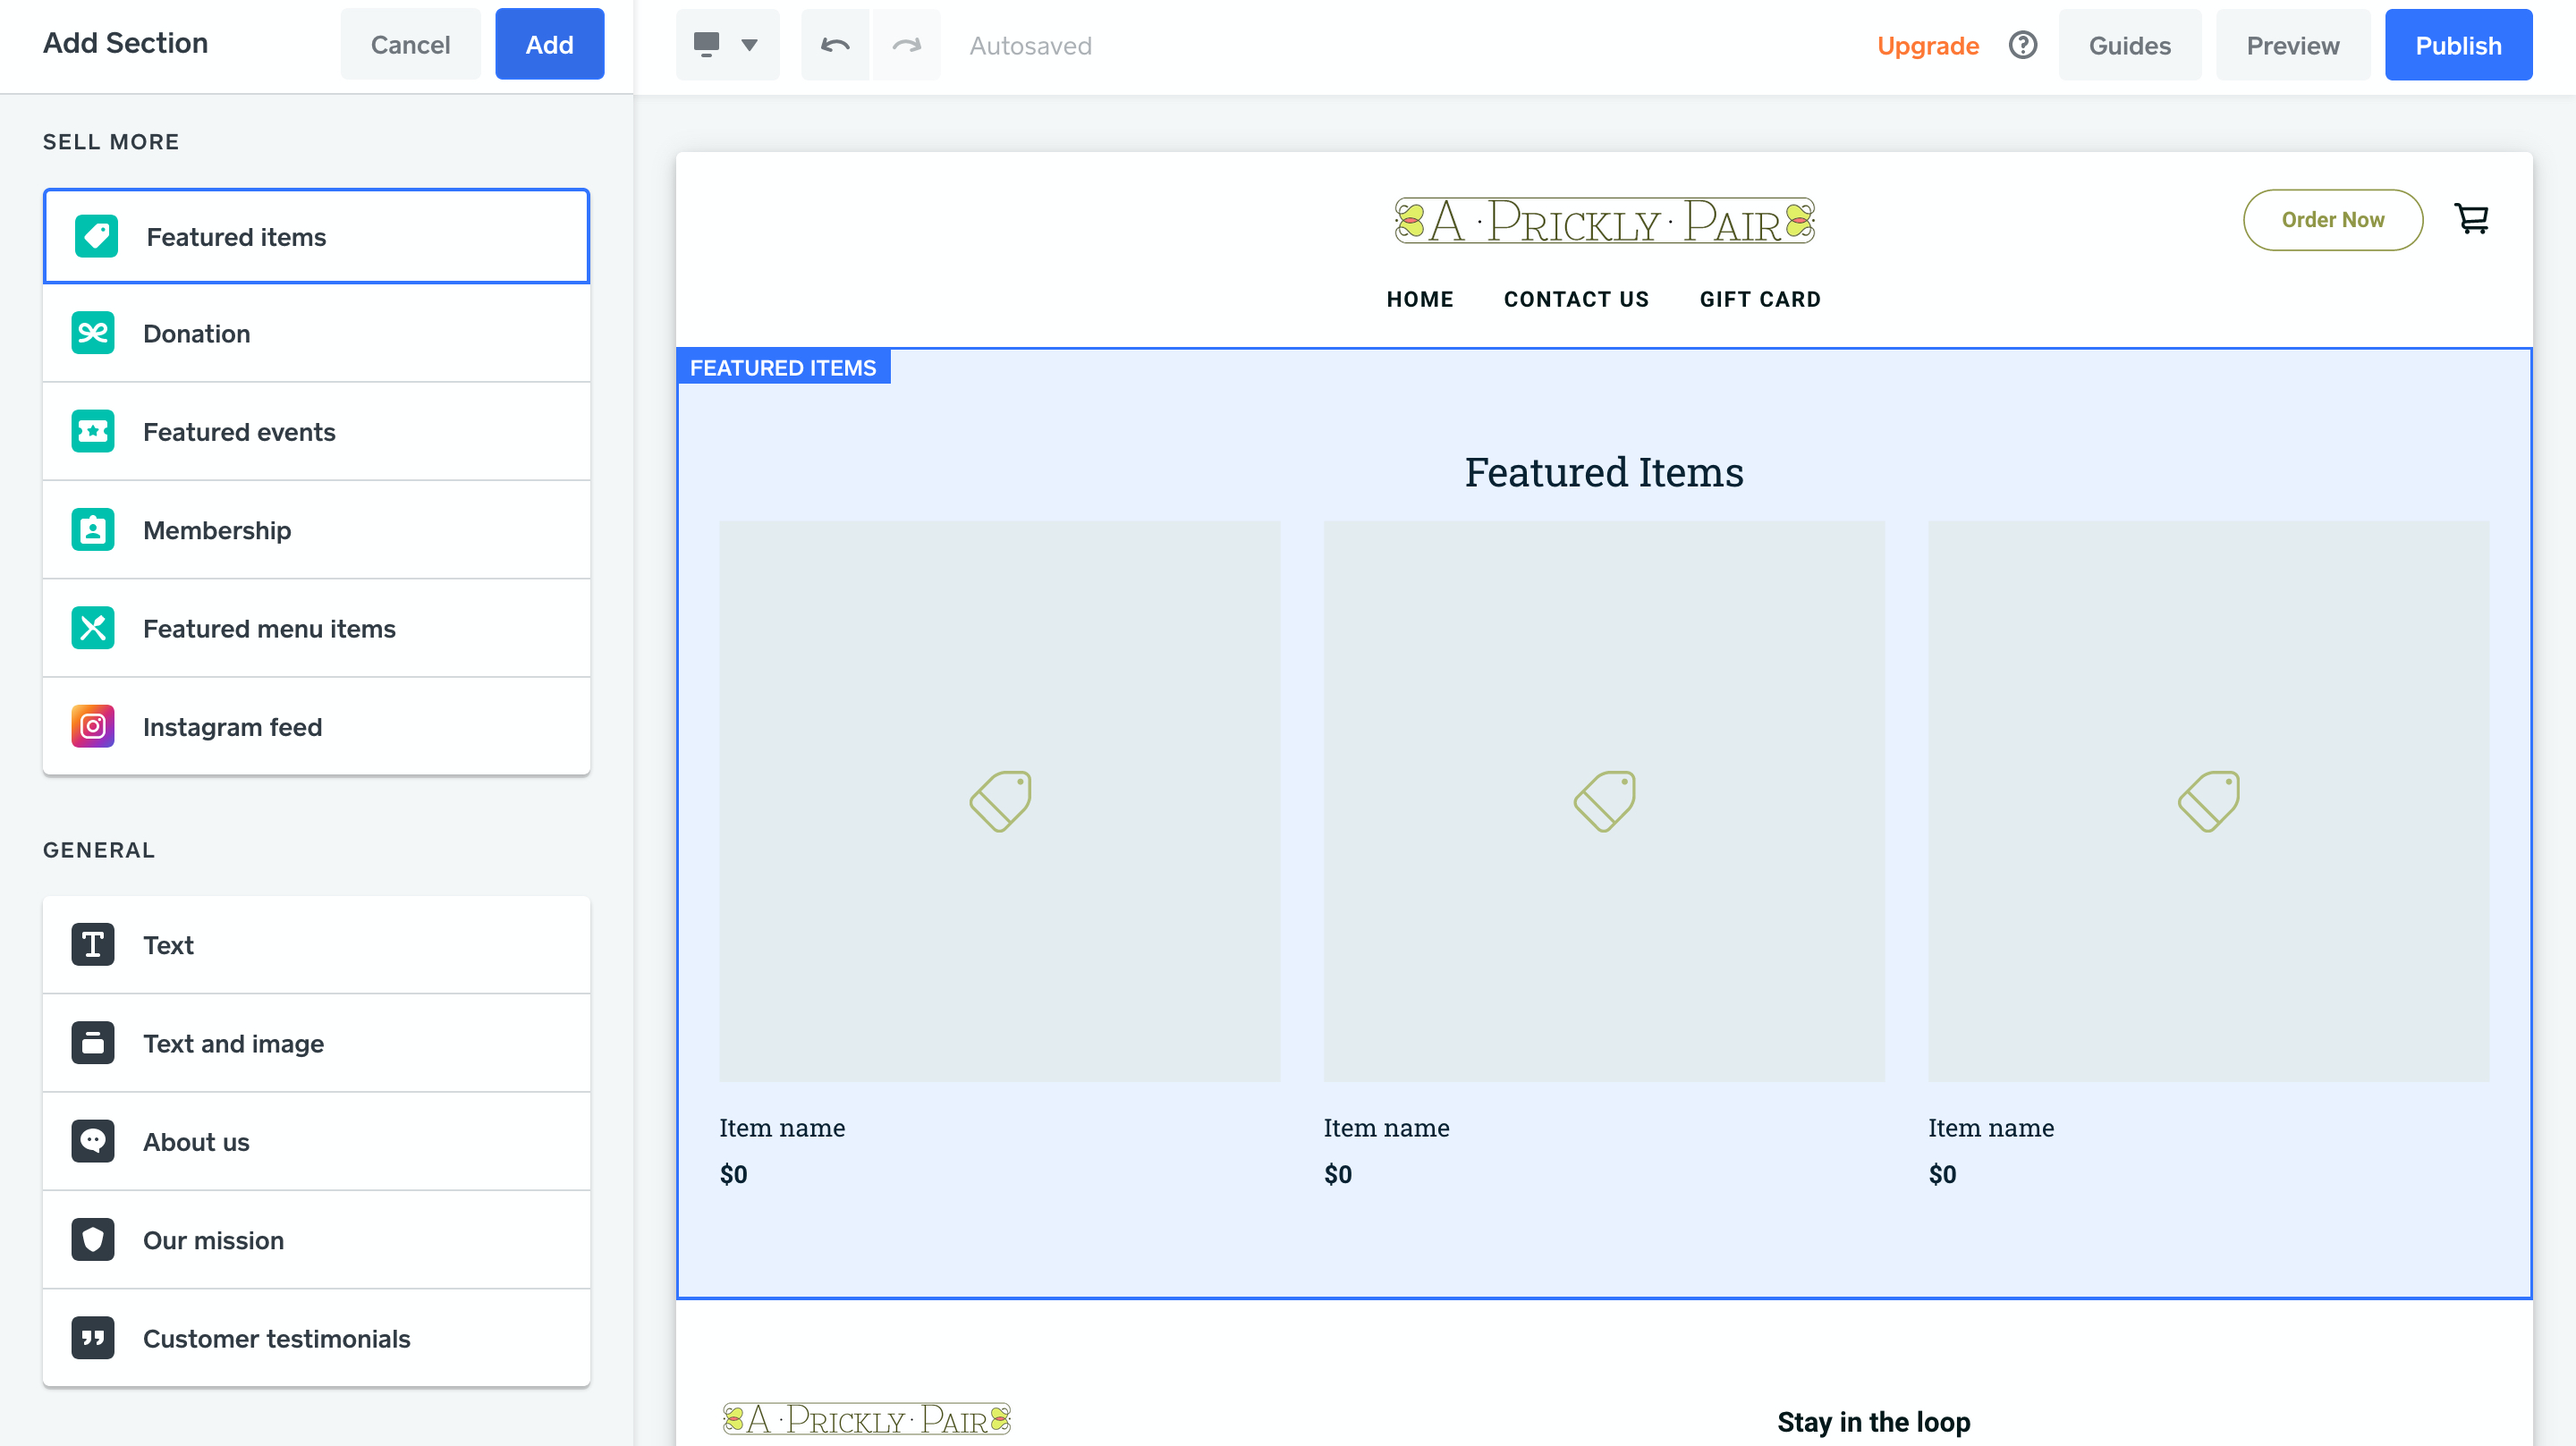Select the Instagram feed icon

93,726
